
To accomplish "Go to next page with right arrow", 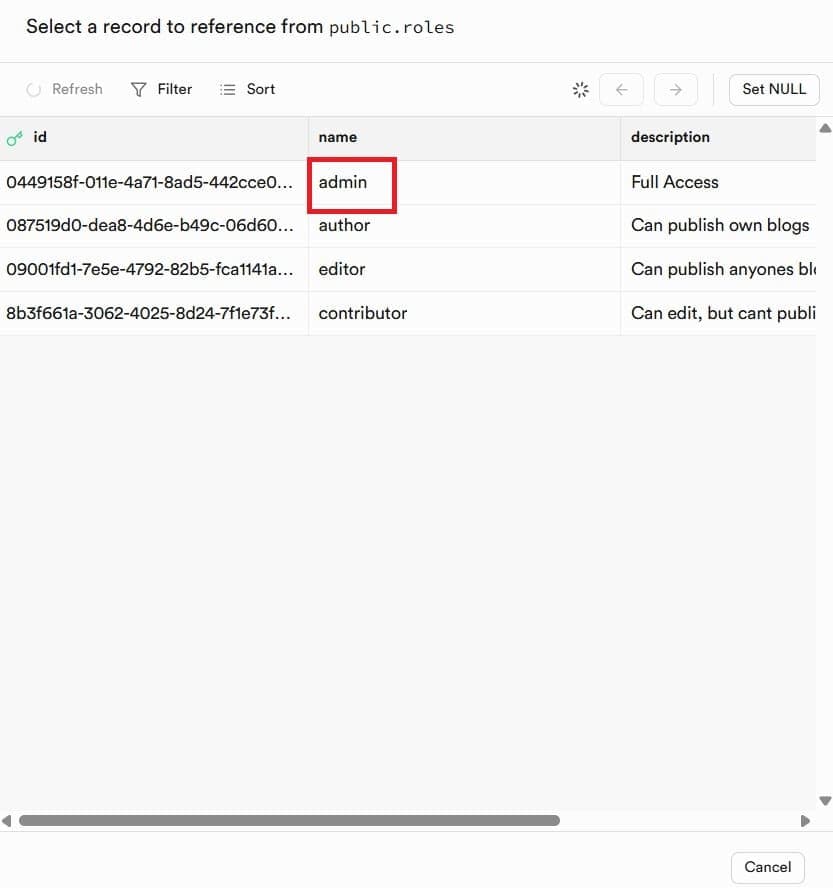I will pos(676,89).
